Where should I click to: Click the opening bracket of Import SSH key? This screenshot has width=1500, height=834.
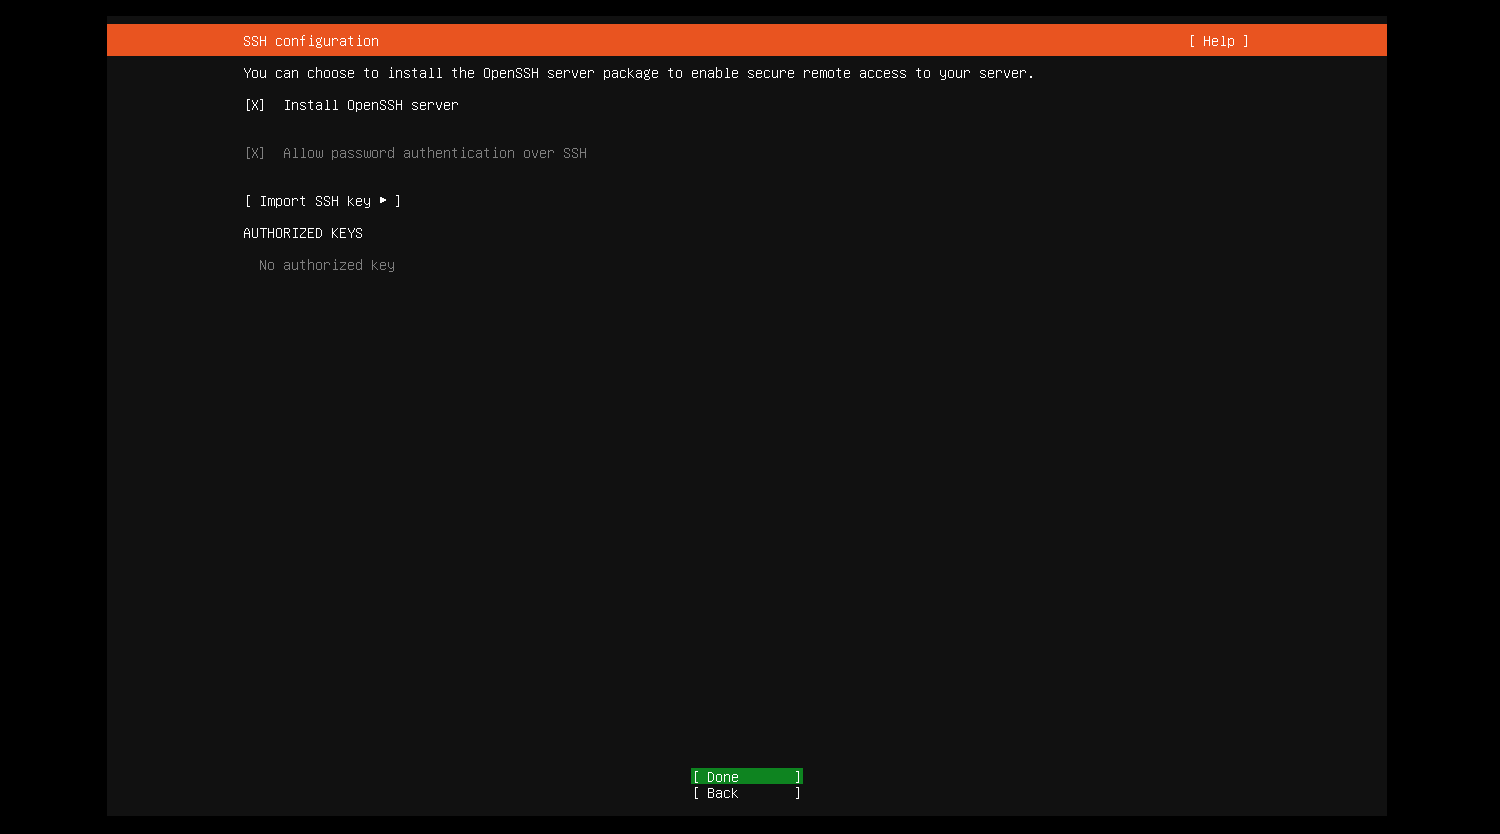point(248,201)
